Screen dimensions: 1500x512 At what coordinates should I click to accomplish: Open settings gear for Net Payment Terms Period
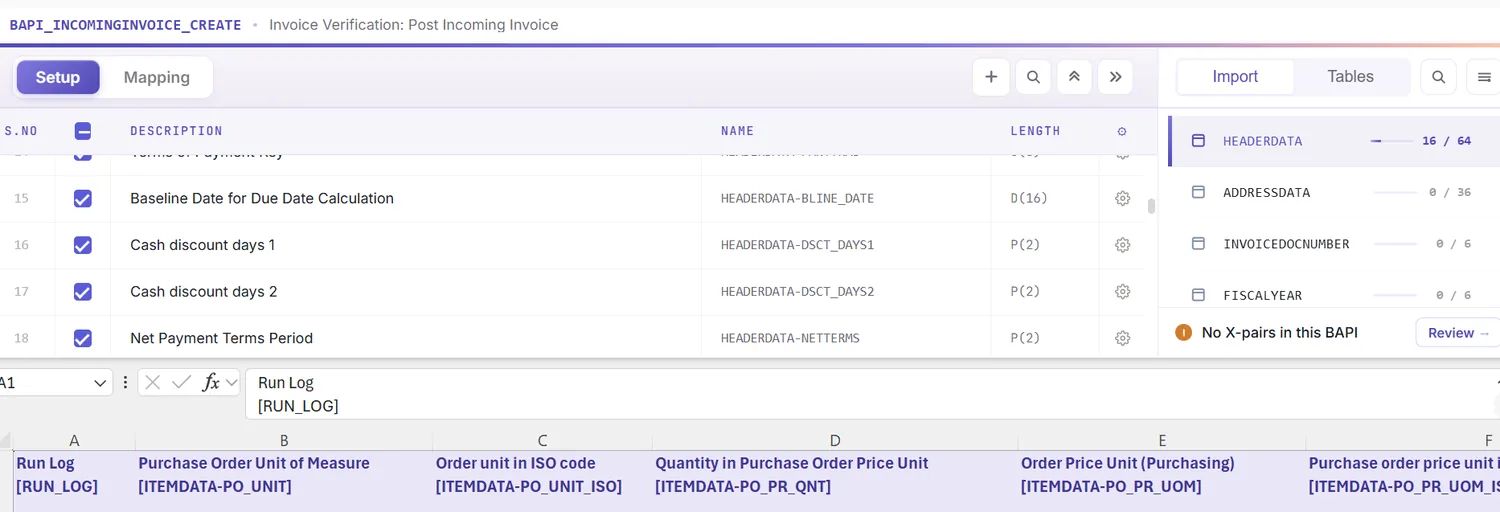(1122, 338)
